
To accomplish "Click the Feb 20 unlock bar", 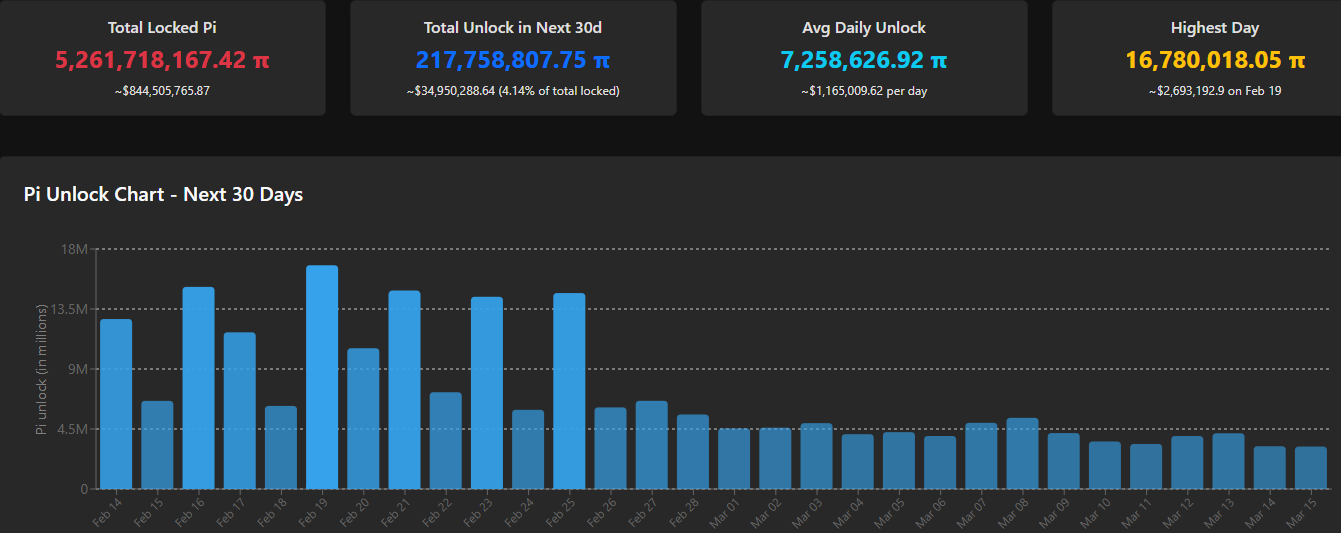I will 363,418.
